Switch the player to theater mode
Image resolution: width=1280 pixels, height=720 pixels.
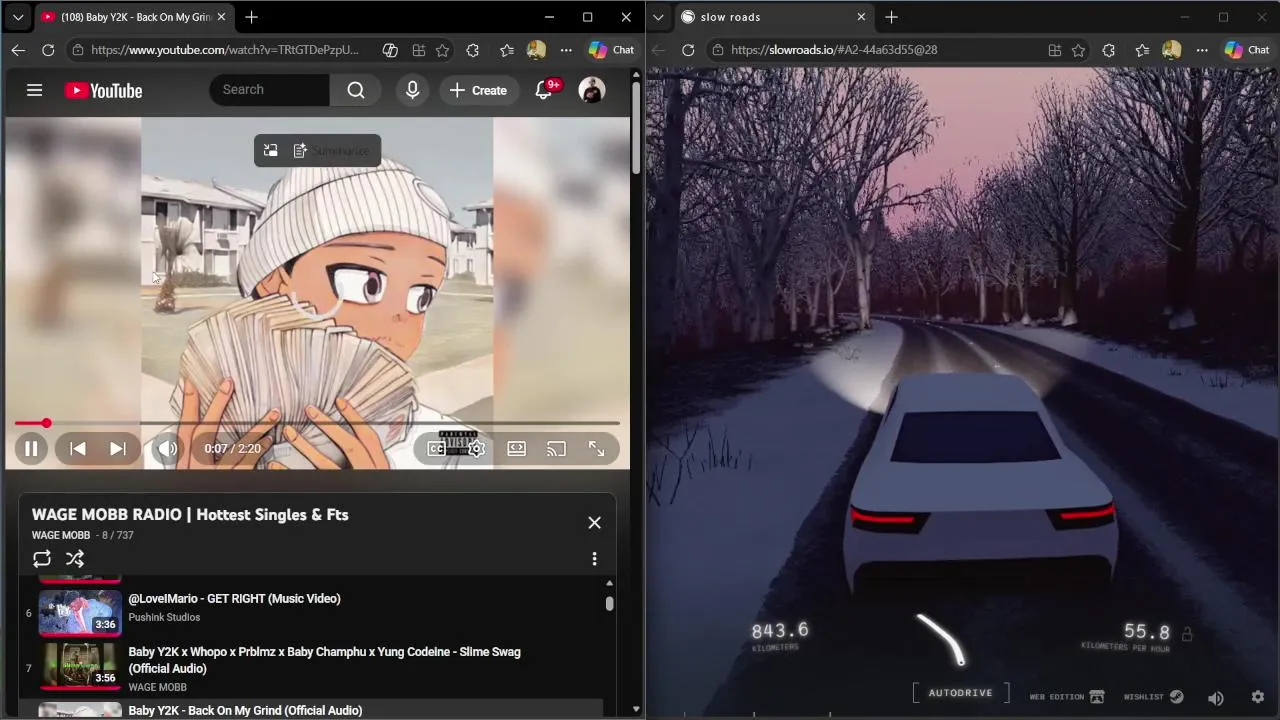click(x=516, y=449)
